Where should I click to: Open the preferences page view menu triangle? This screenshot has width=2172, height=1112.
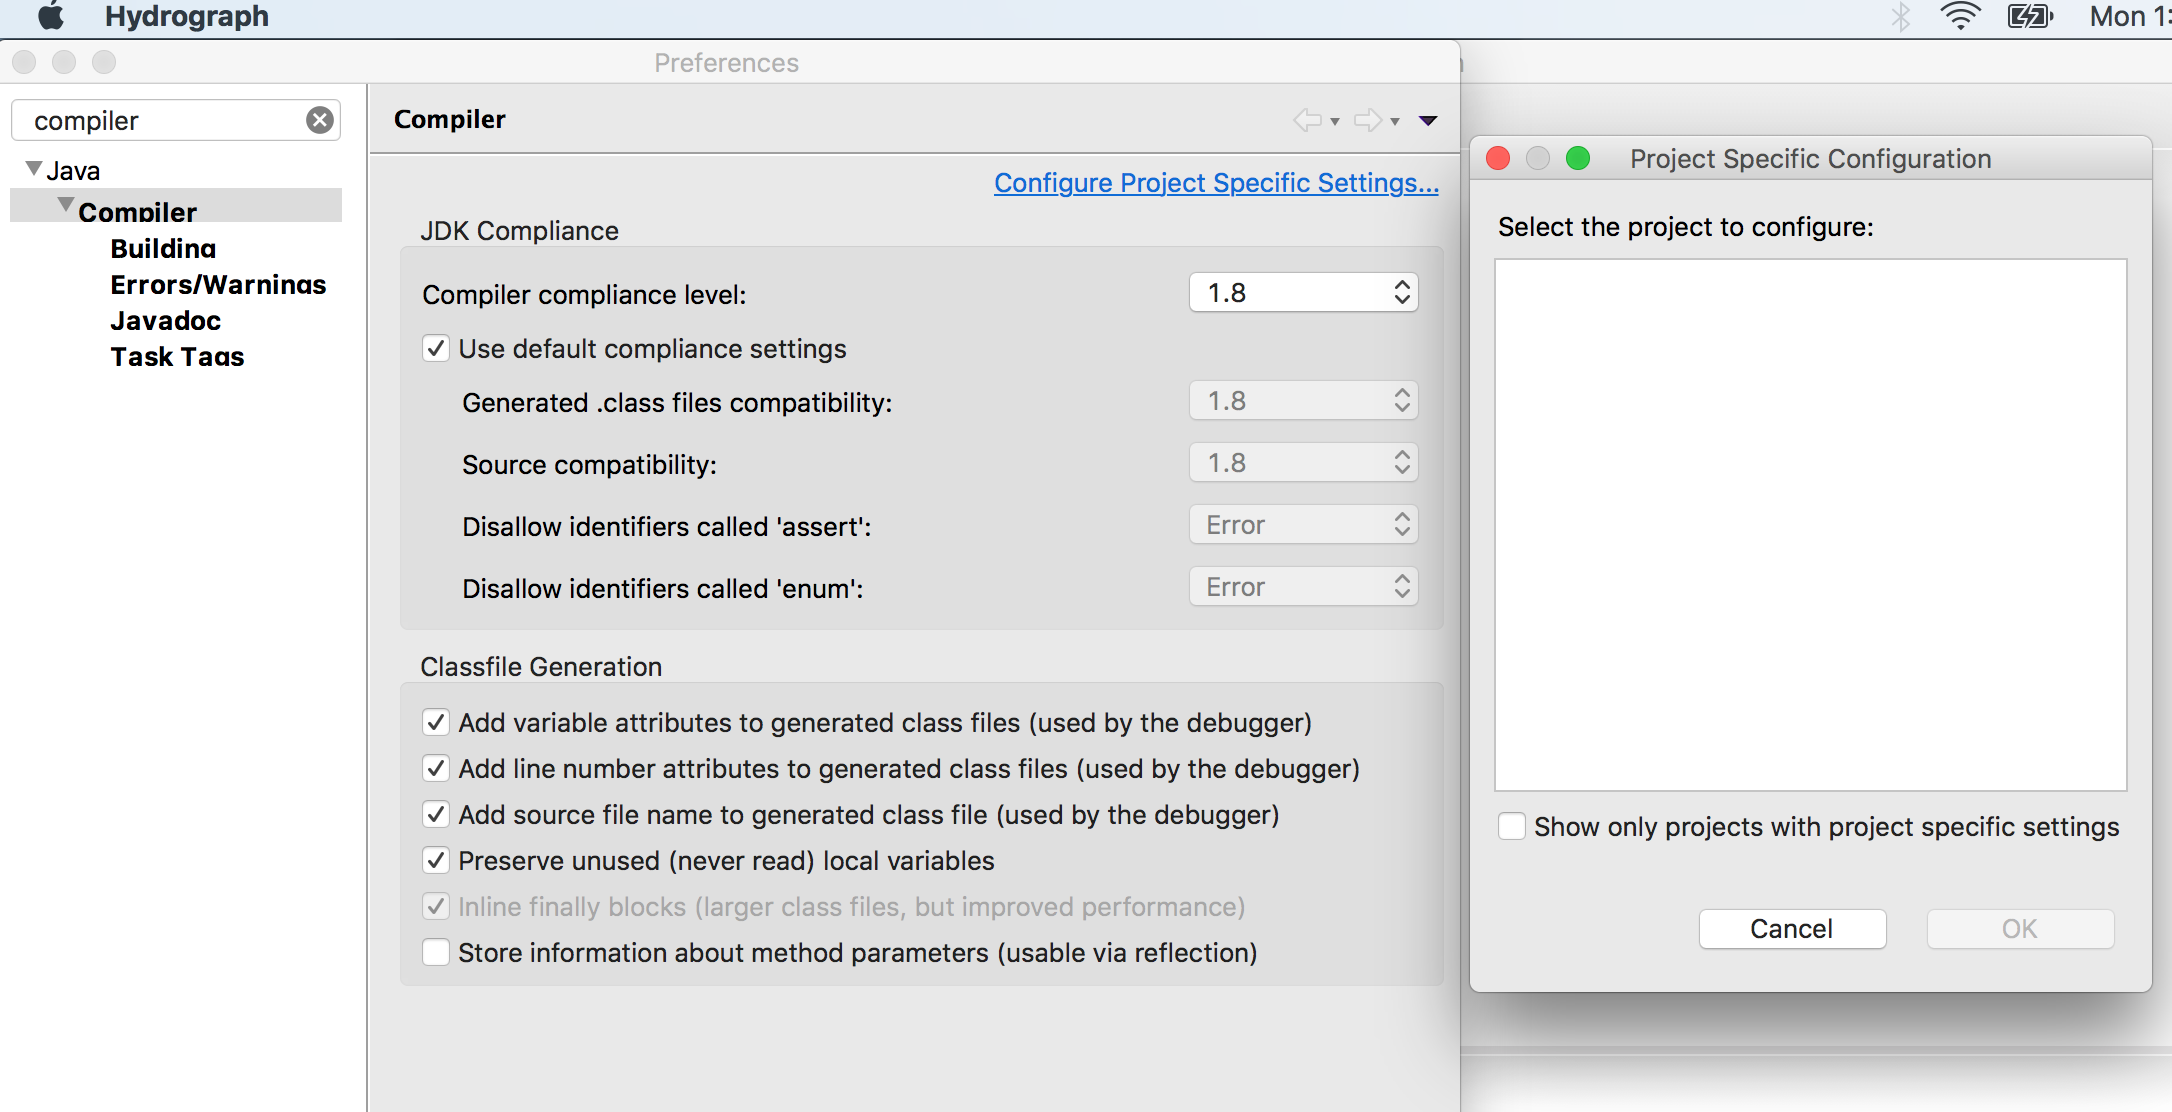click(1428, 120)
